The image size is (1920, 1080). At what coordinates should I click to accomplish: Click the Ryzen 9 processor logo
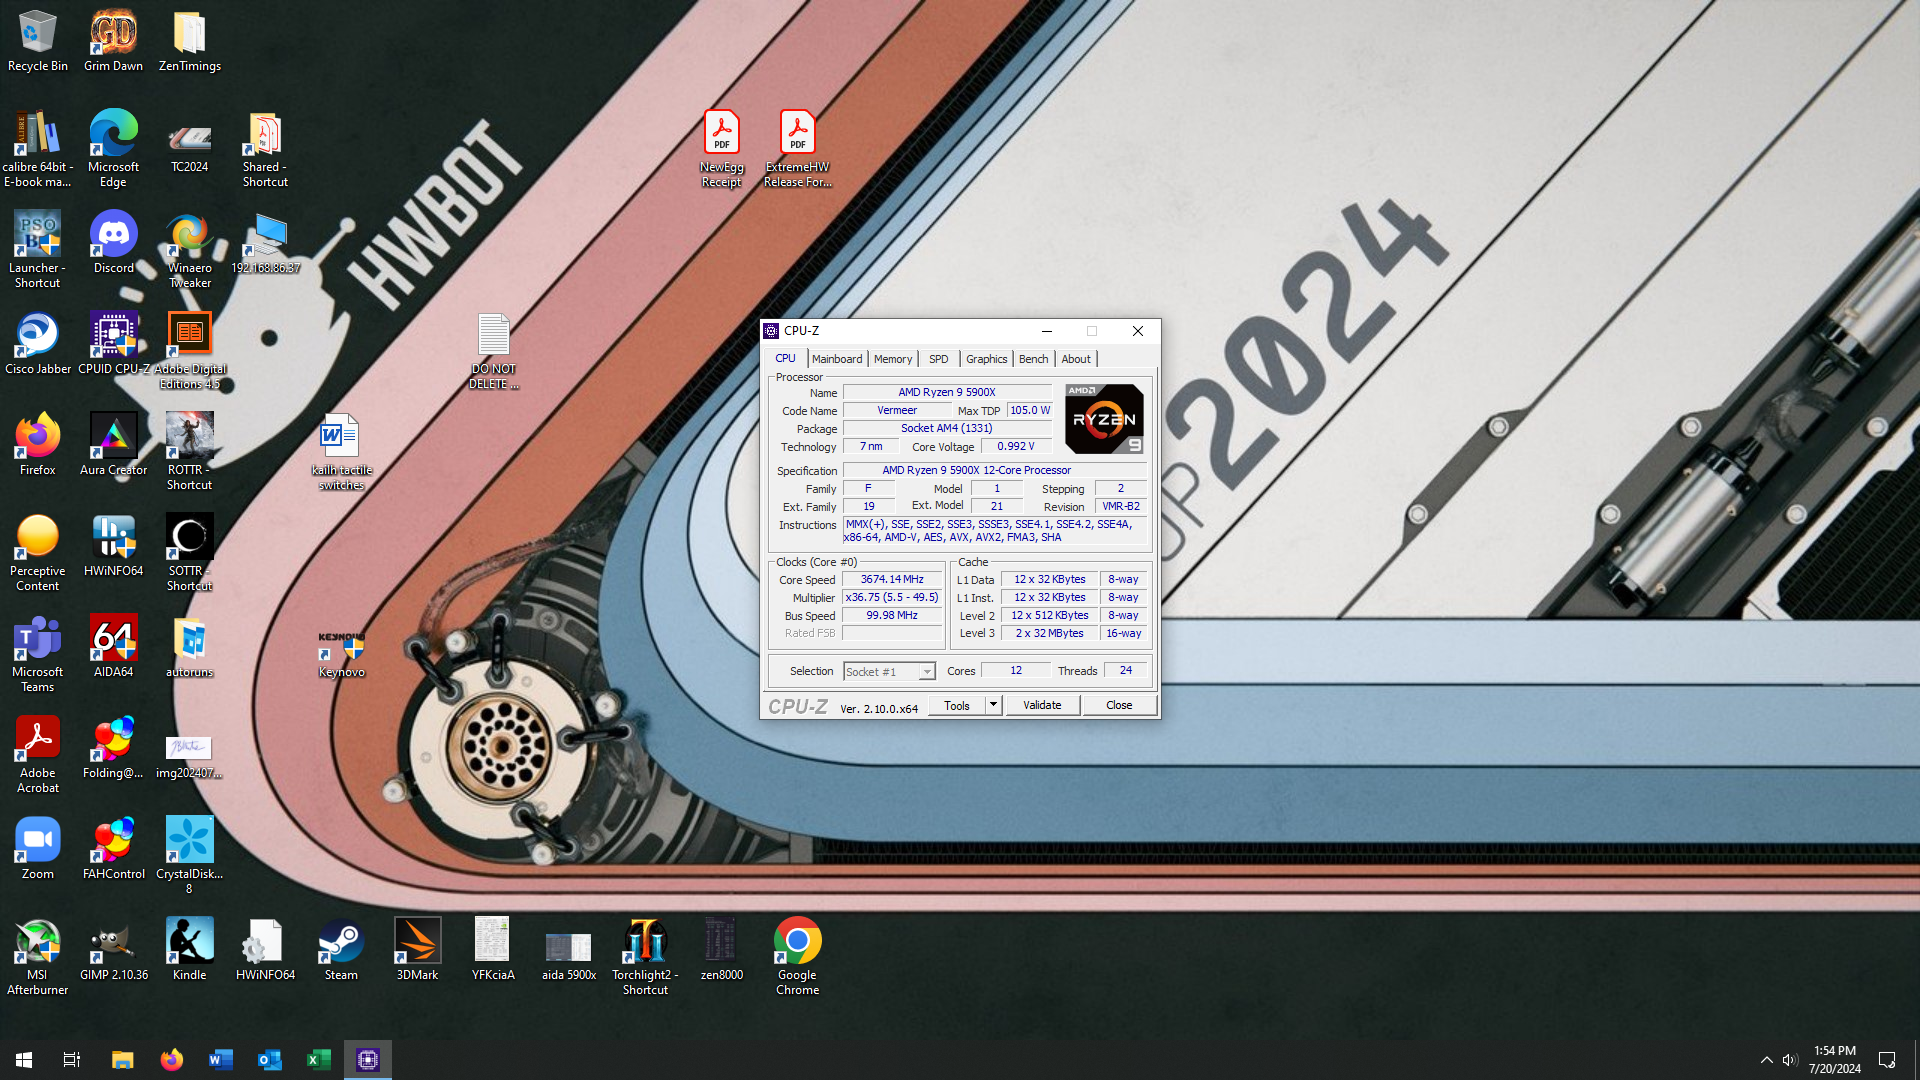pos(1104,419)
